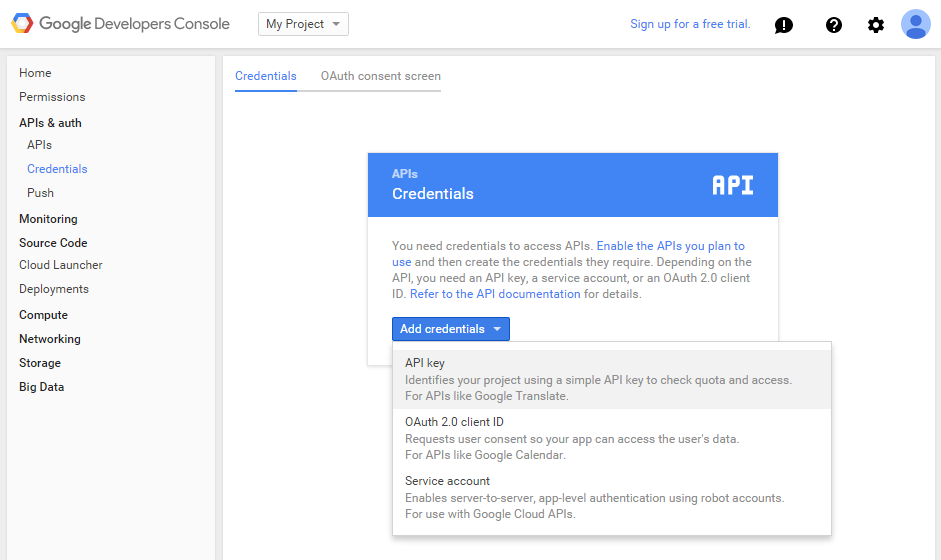
Task: Open the settings gear icon
Action: click(876, 25)
